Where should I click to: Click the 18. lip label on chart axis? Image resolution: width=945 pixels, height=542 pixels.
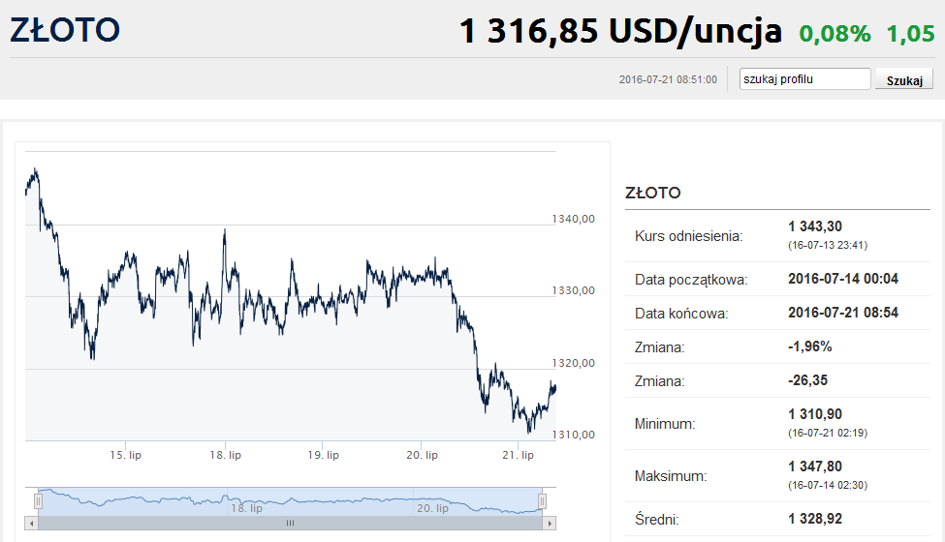click(x=225, y=455)
